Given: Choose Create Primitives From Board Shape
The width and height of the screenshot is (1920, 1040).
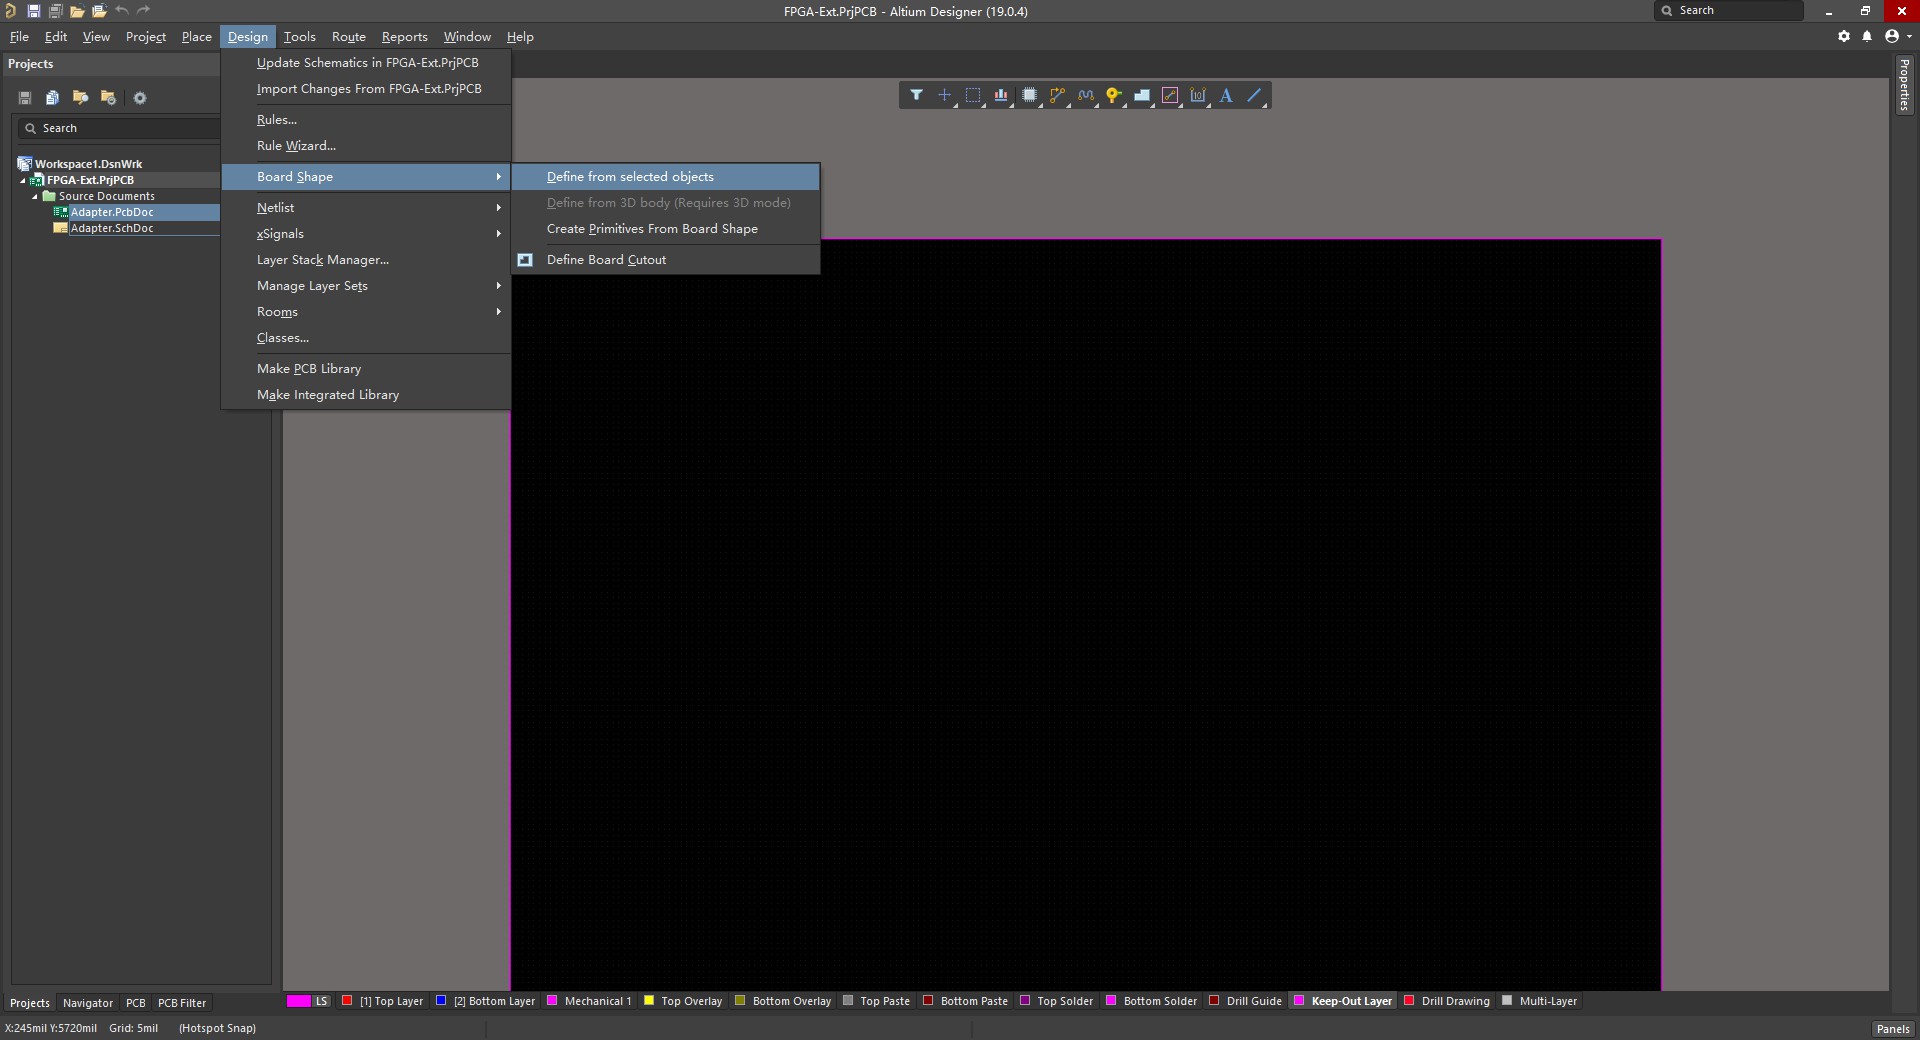Looking at the screenshot, I should [666, 228].
